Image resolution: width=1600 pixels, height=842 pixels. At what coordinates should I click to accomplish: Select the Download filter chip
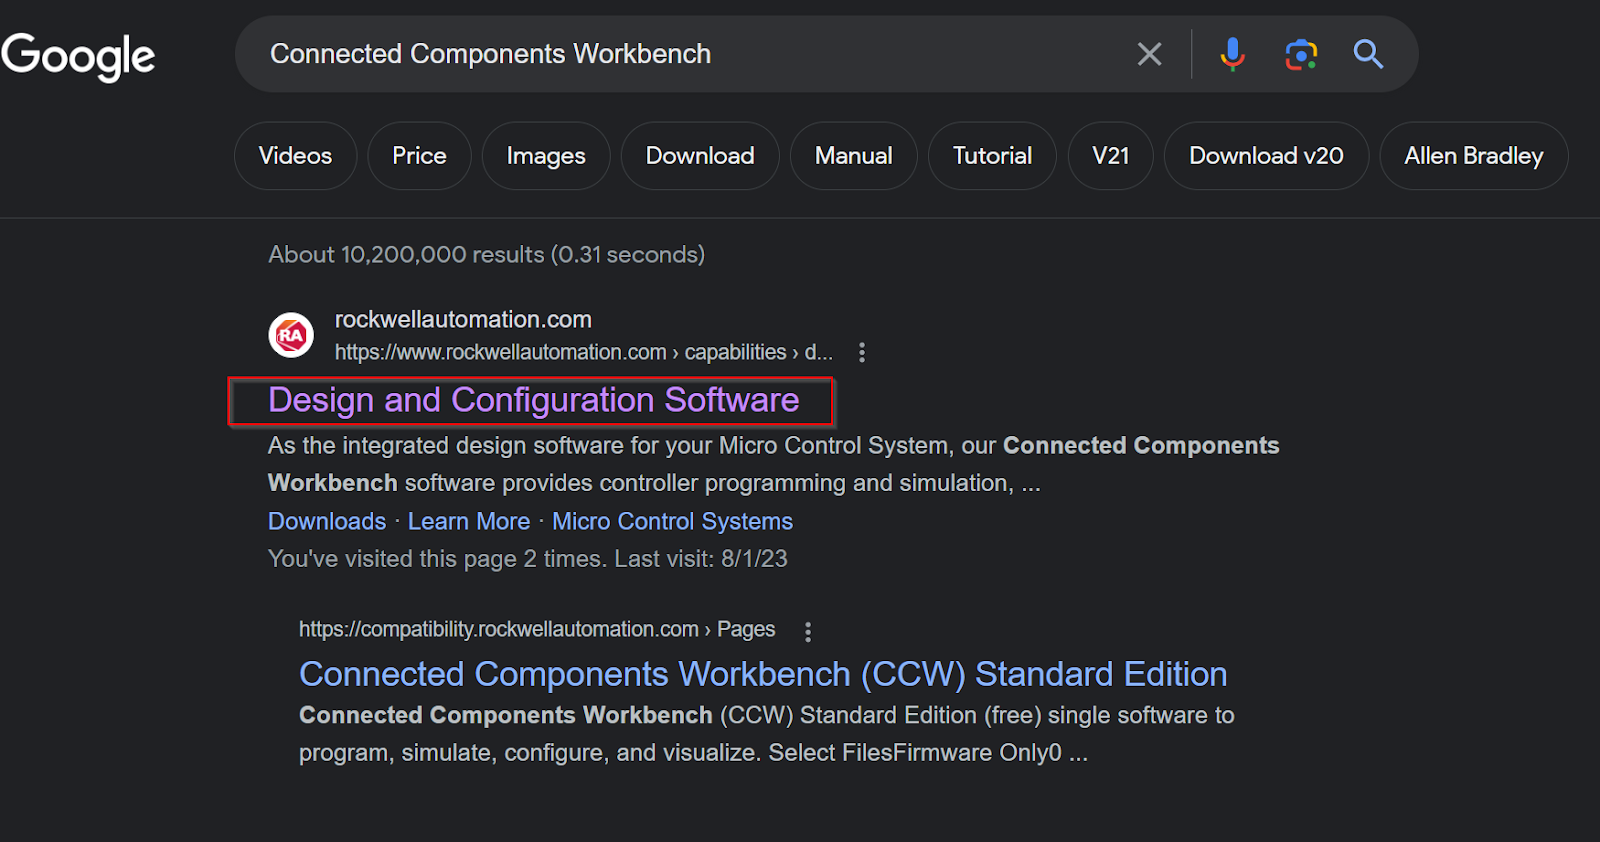(x=700, y=156)
